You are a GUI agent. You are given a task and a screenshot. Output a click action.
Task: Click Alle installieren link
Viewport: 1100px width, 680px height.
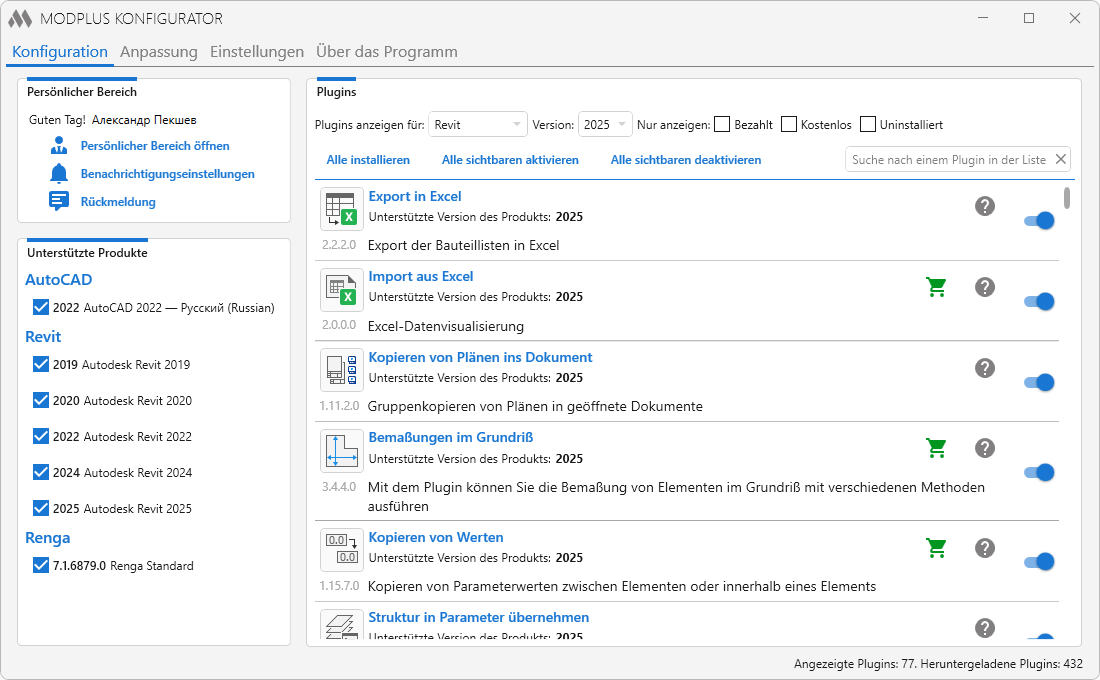368,160
